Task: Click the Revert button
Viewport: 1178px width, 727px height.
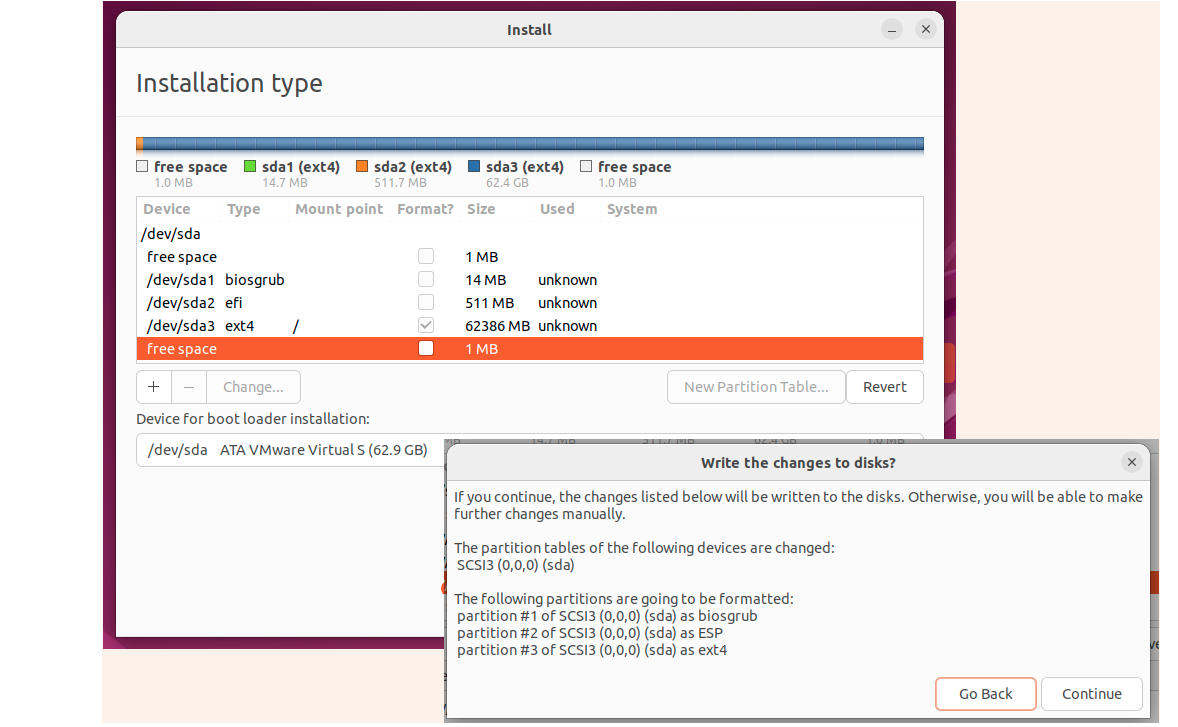Action: [884, 387]
